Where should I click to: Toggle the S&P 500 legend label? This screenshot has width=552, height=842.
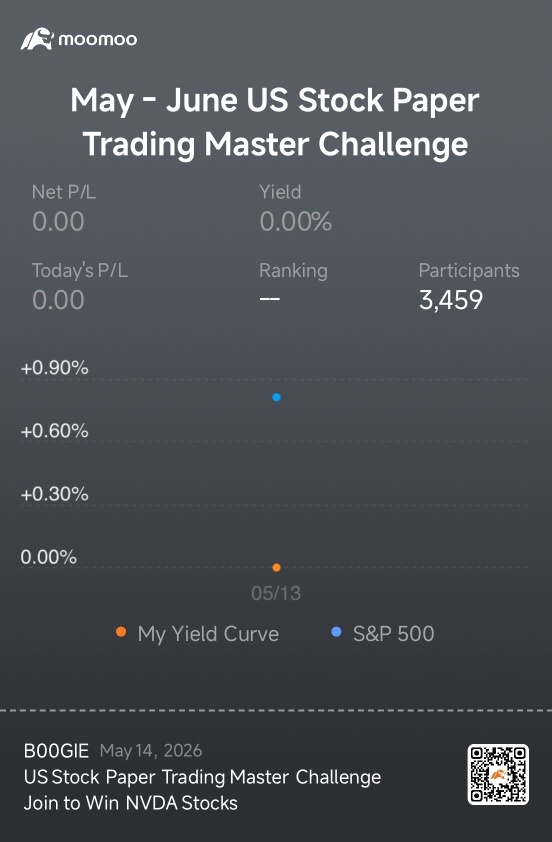coord(394,634)
